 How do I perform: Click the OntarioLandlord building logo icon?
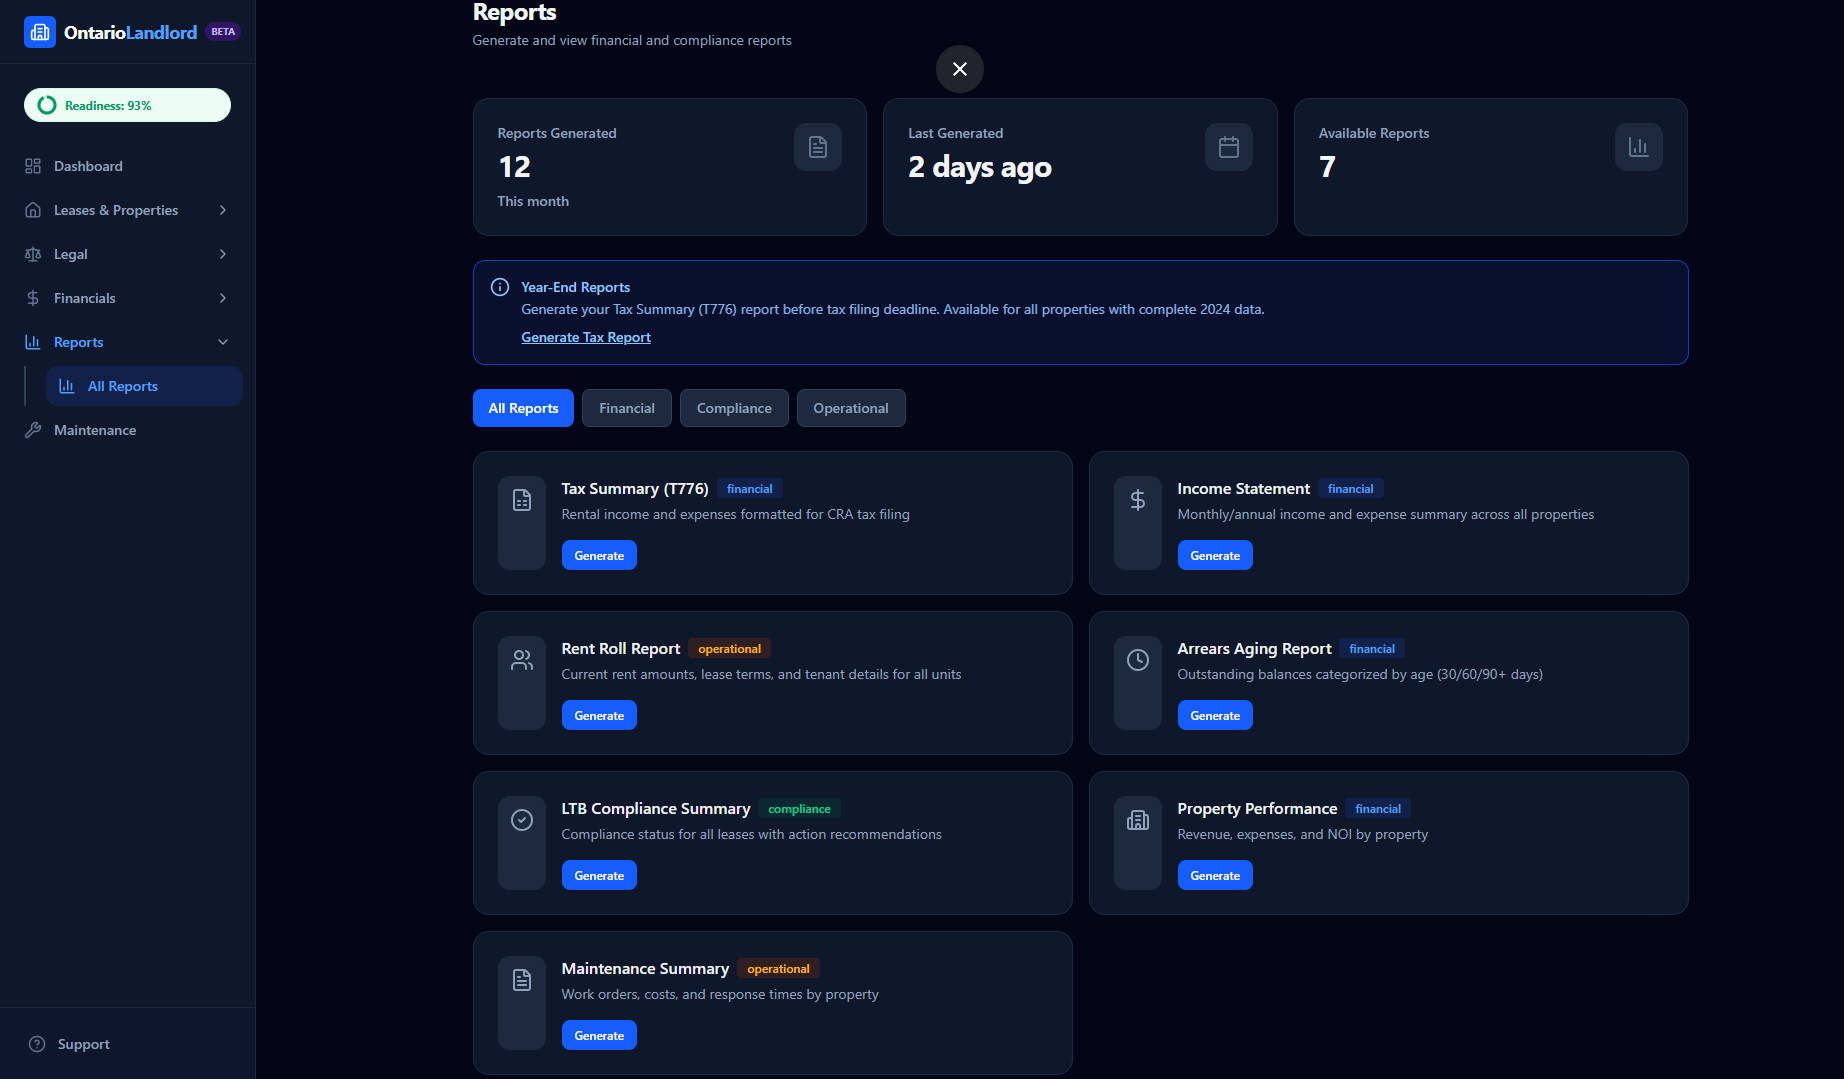(x=40, y=32)
